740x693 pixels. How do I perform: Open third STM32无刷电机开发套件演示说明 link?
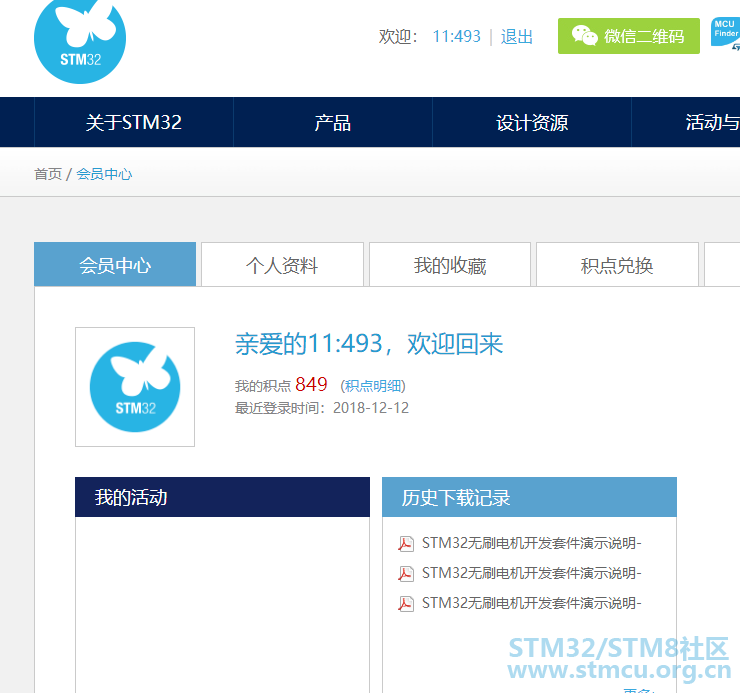point(531,603)
